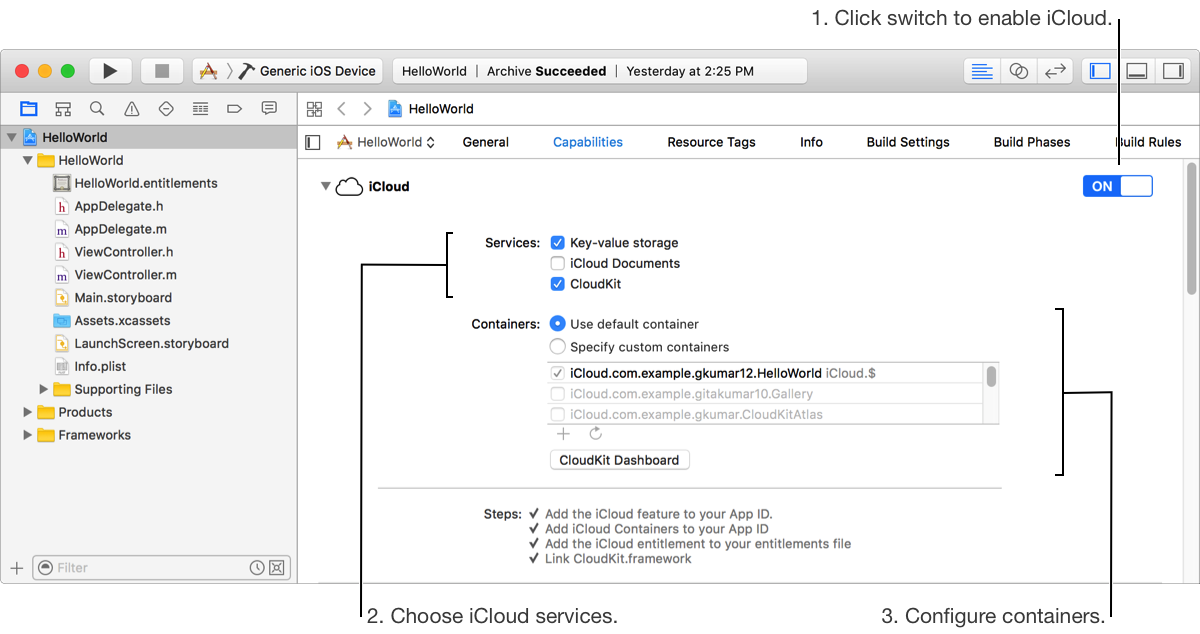Expand the Supporting Files folder
This screenshot has width=1200, height=634.
(44, 389)
